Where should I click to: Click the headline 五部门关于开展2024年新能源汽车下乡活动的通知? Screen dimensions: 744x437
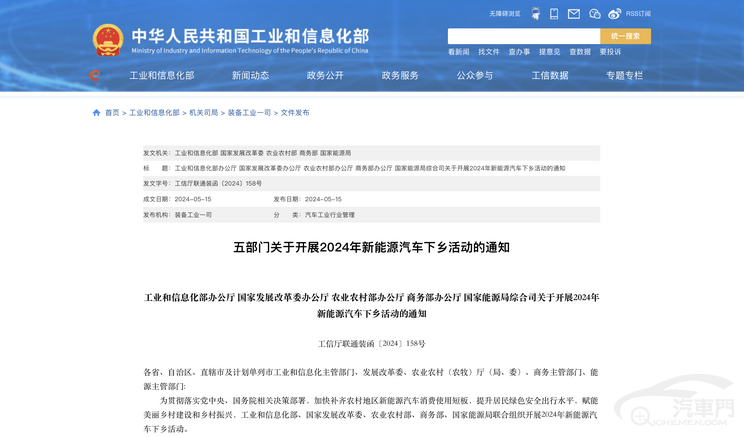372,247
